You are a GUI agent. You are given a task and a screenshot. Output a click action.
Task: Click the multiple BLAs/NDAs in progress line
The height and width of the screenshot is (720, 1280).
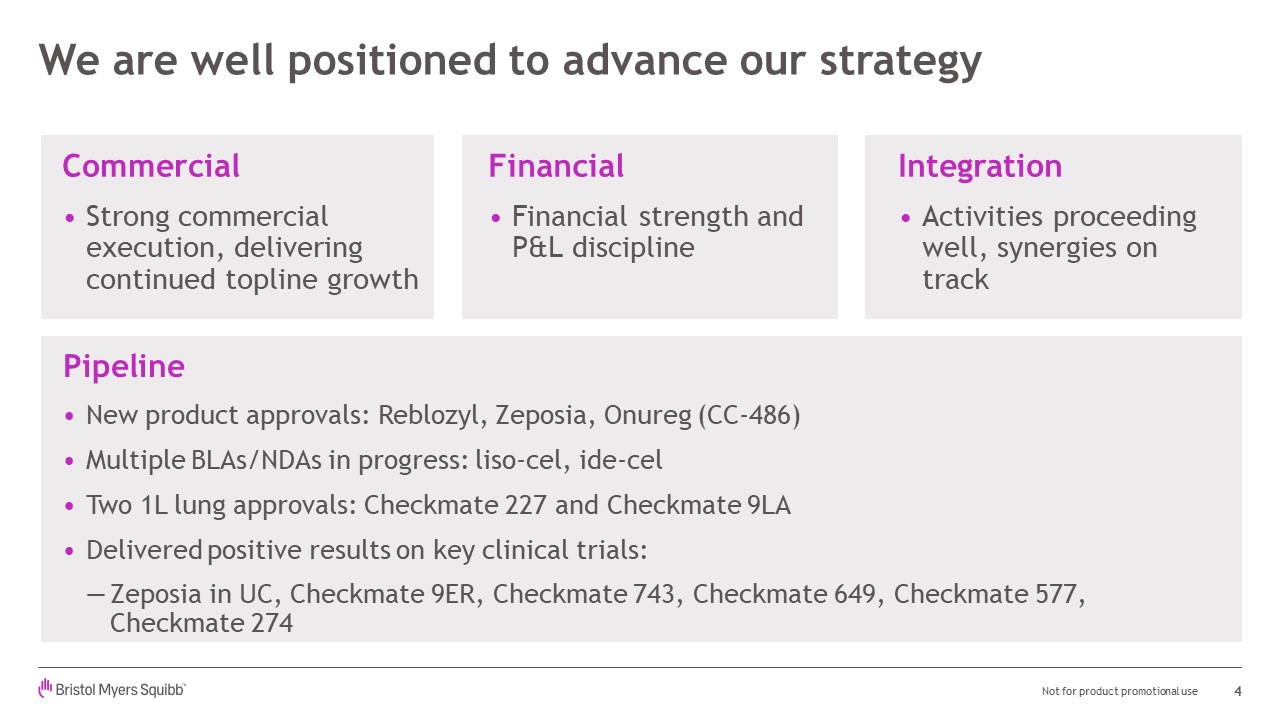pos(374,460)
